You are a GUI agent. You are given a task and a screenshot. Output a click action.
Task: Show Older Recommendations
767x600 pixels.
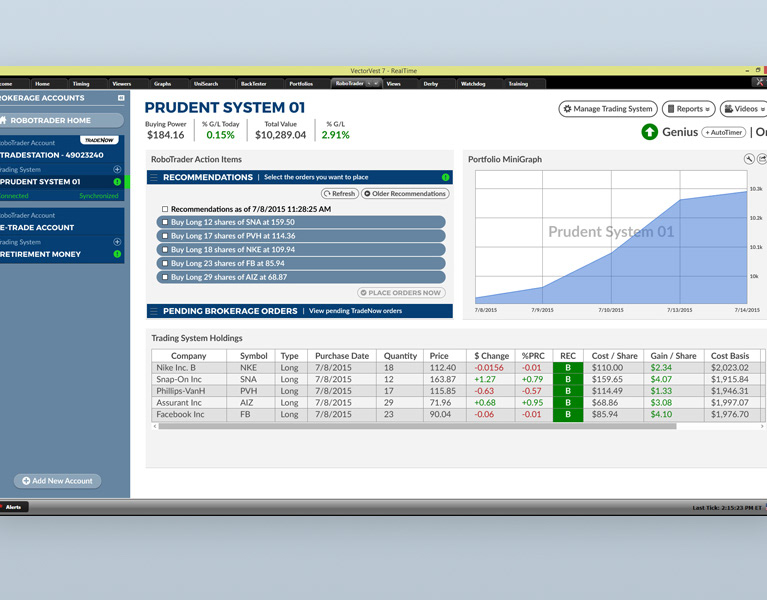[405, 194]
